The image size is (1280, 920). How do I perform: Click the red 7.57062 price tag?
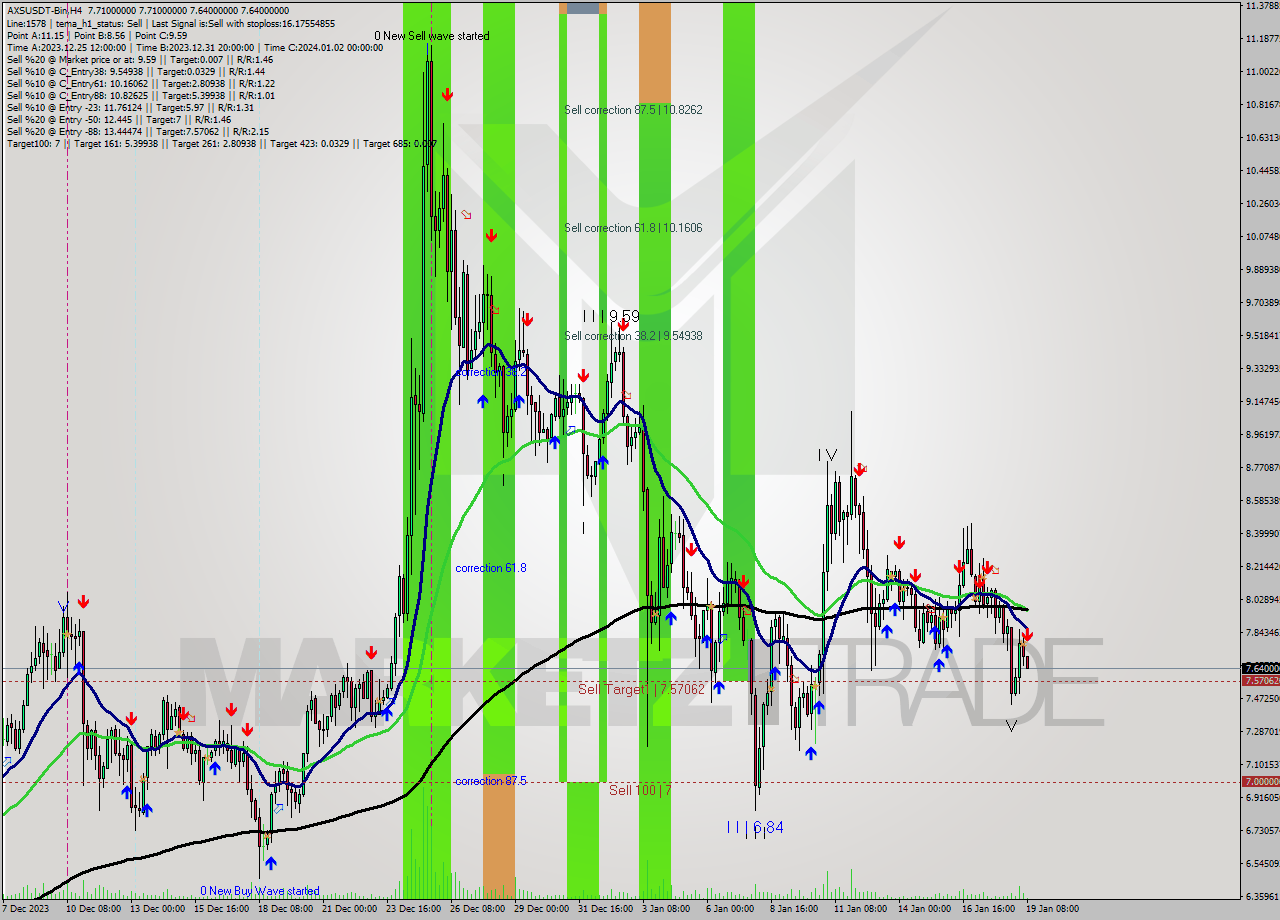tap(1260, 680)
